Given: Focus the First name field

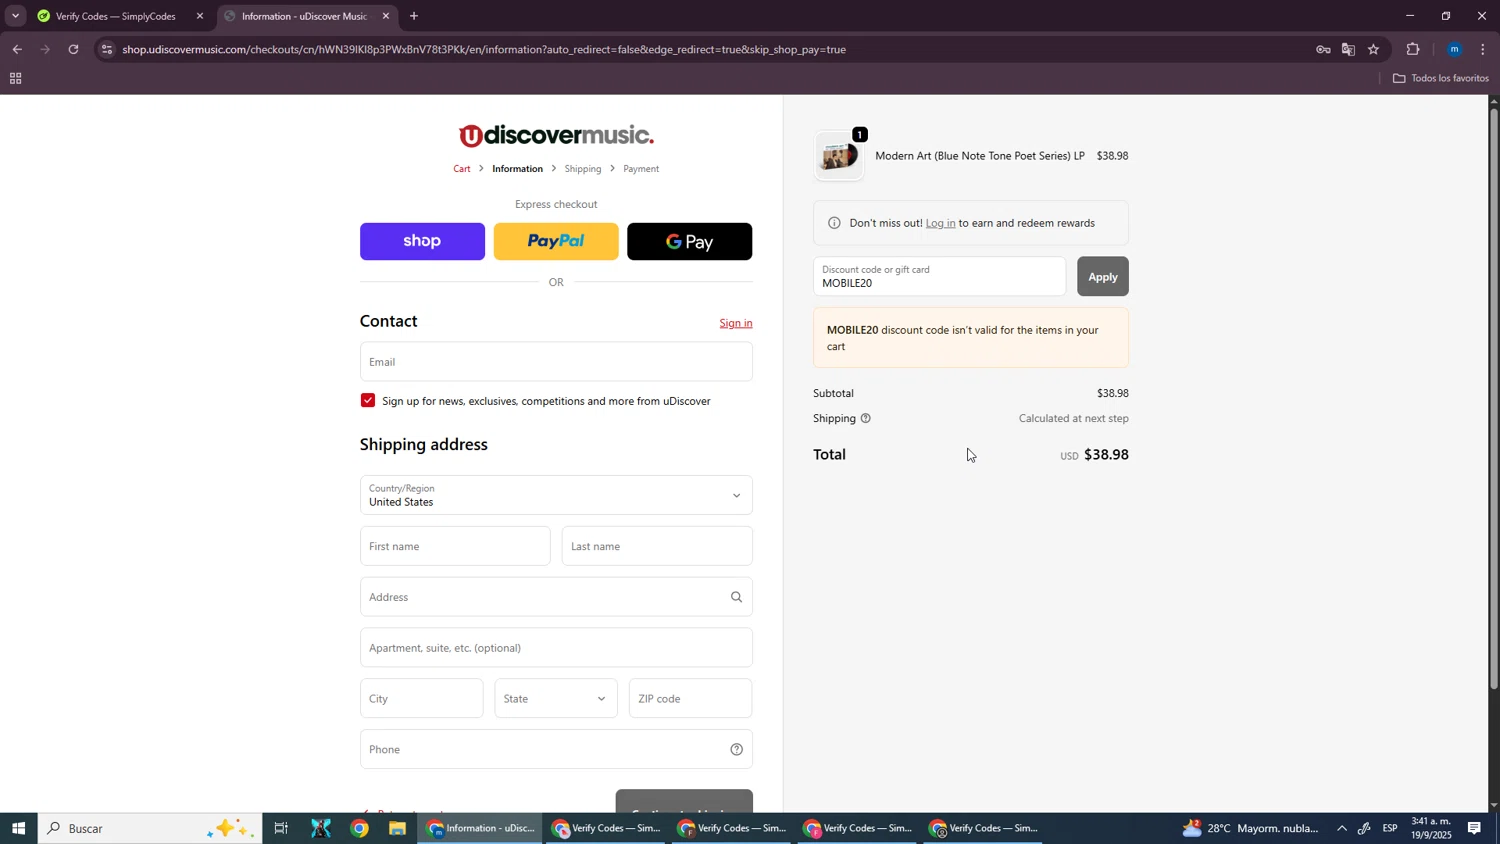Looking at the screenshot, I should pyautogui.click(x=455, y=546).
